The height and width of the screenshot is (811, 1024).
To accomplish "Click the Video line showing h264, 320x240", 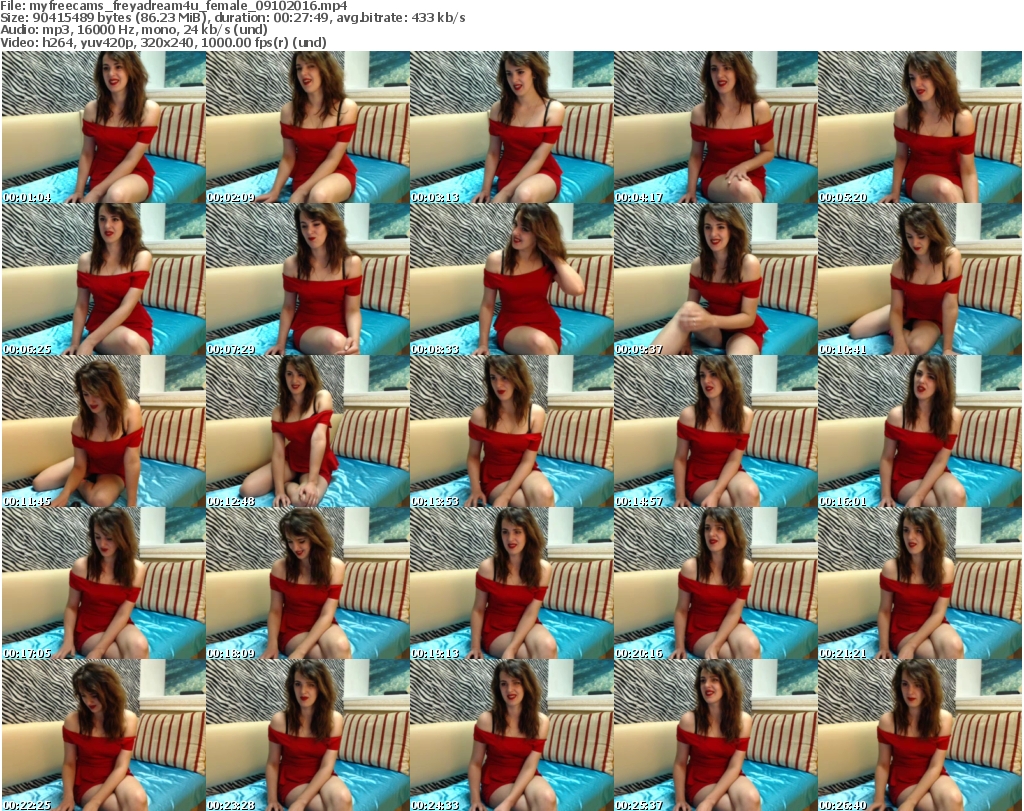I will point(163,42).
